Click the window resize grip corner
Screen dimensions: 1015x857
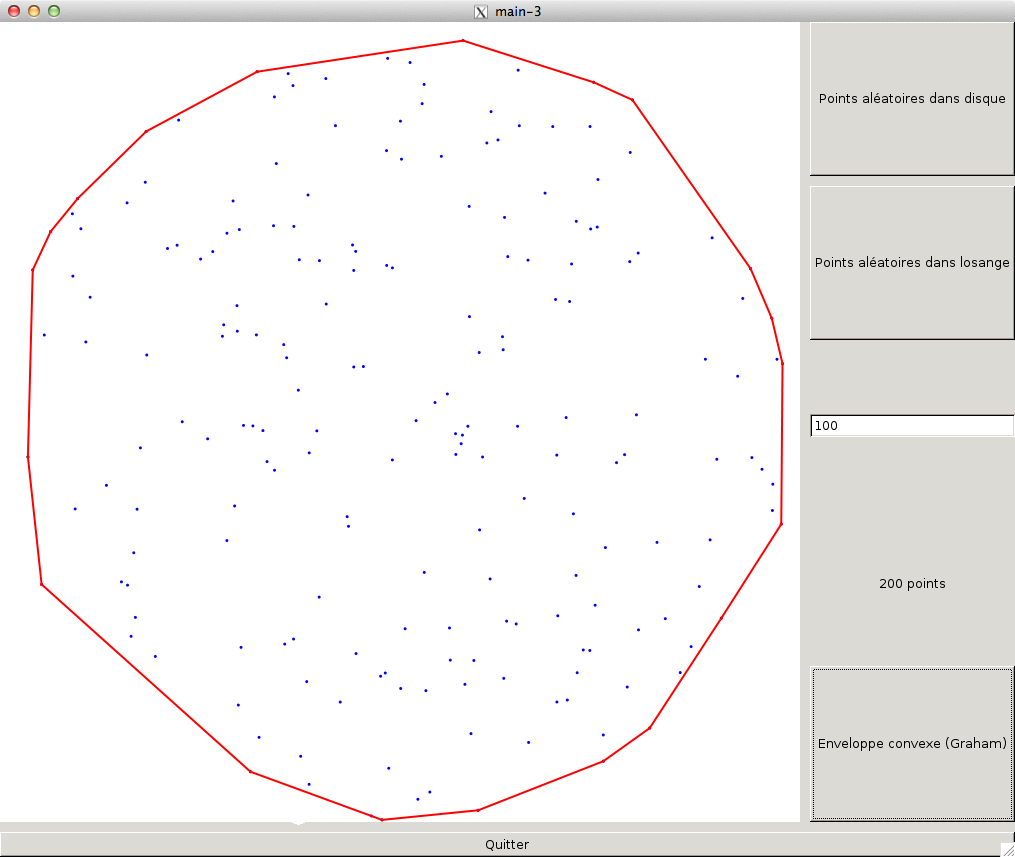[x=1007, y=849]
